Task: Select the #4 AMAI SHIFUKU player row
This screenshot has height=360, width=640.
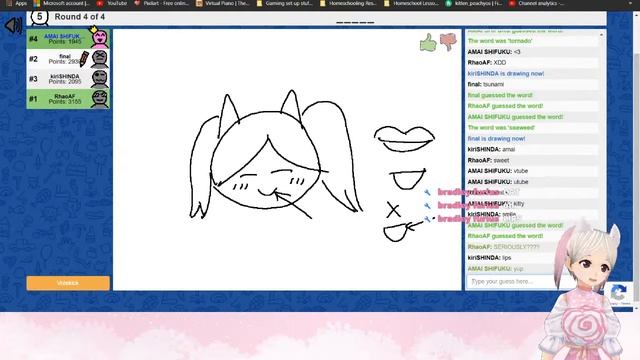Action: (x=68, y=39)
